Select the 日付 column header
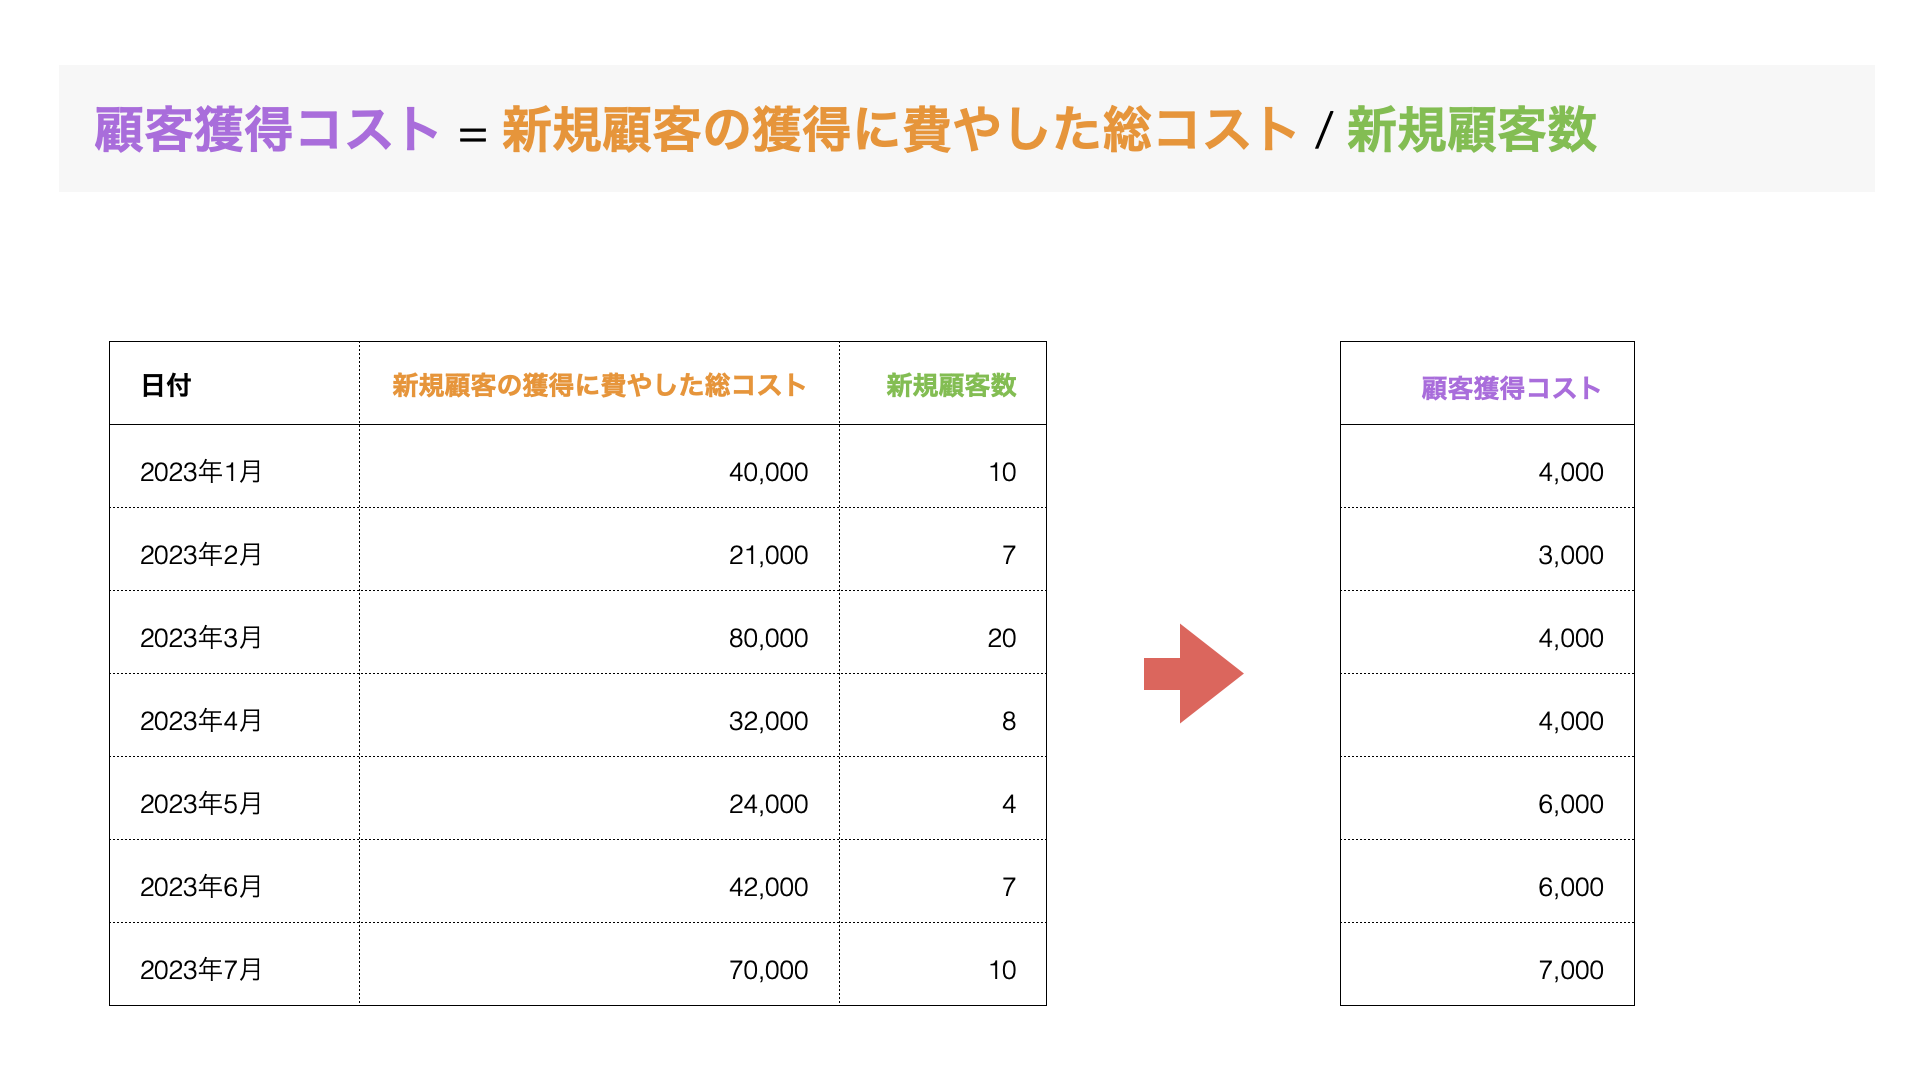 pos(166,385)
